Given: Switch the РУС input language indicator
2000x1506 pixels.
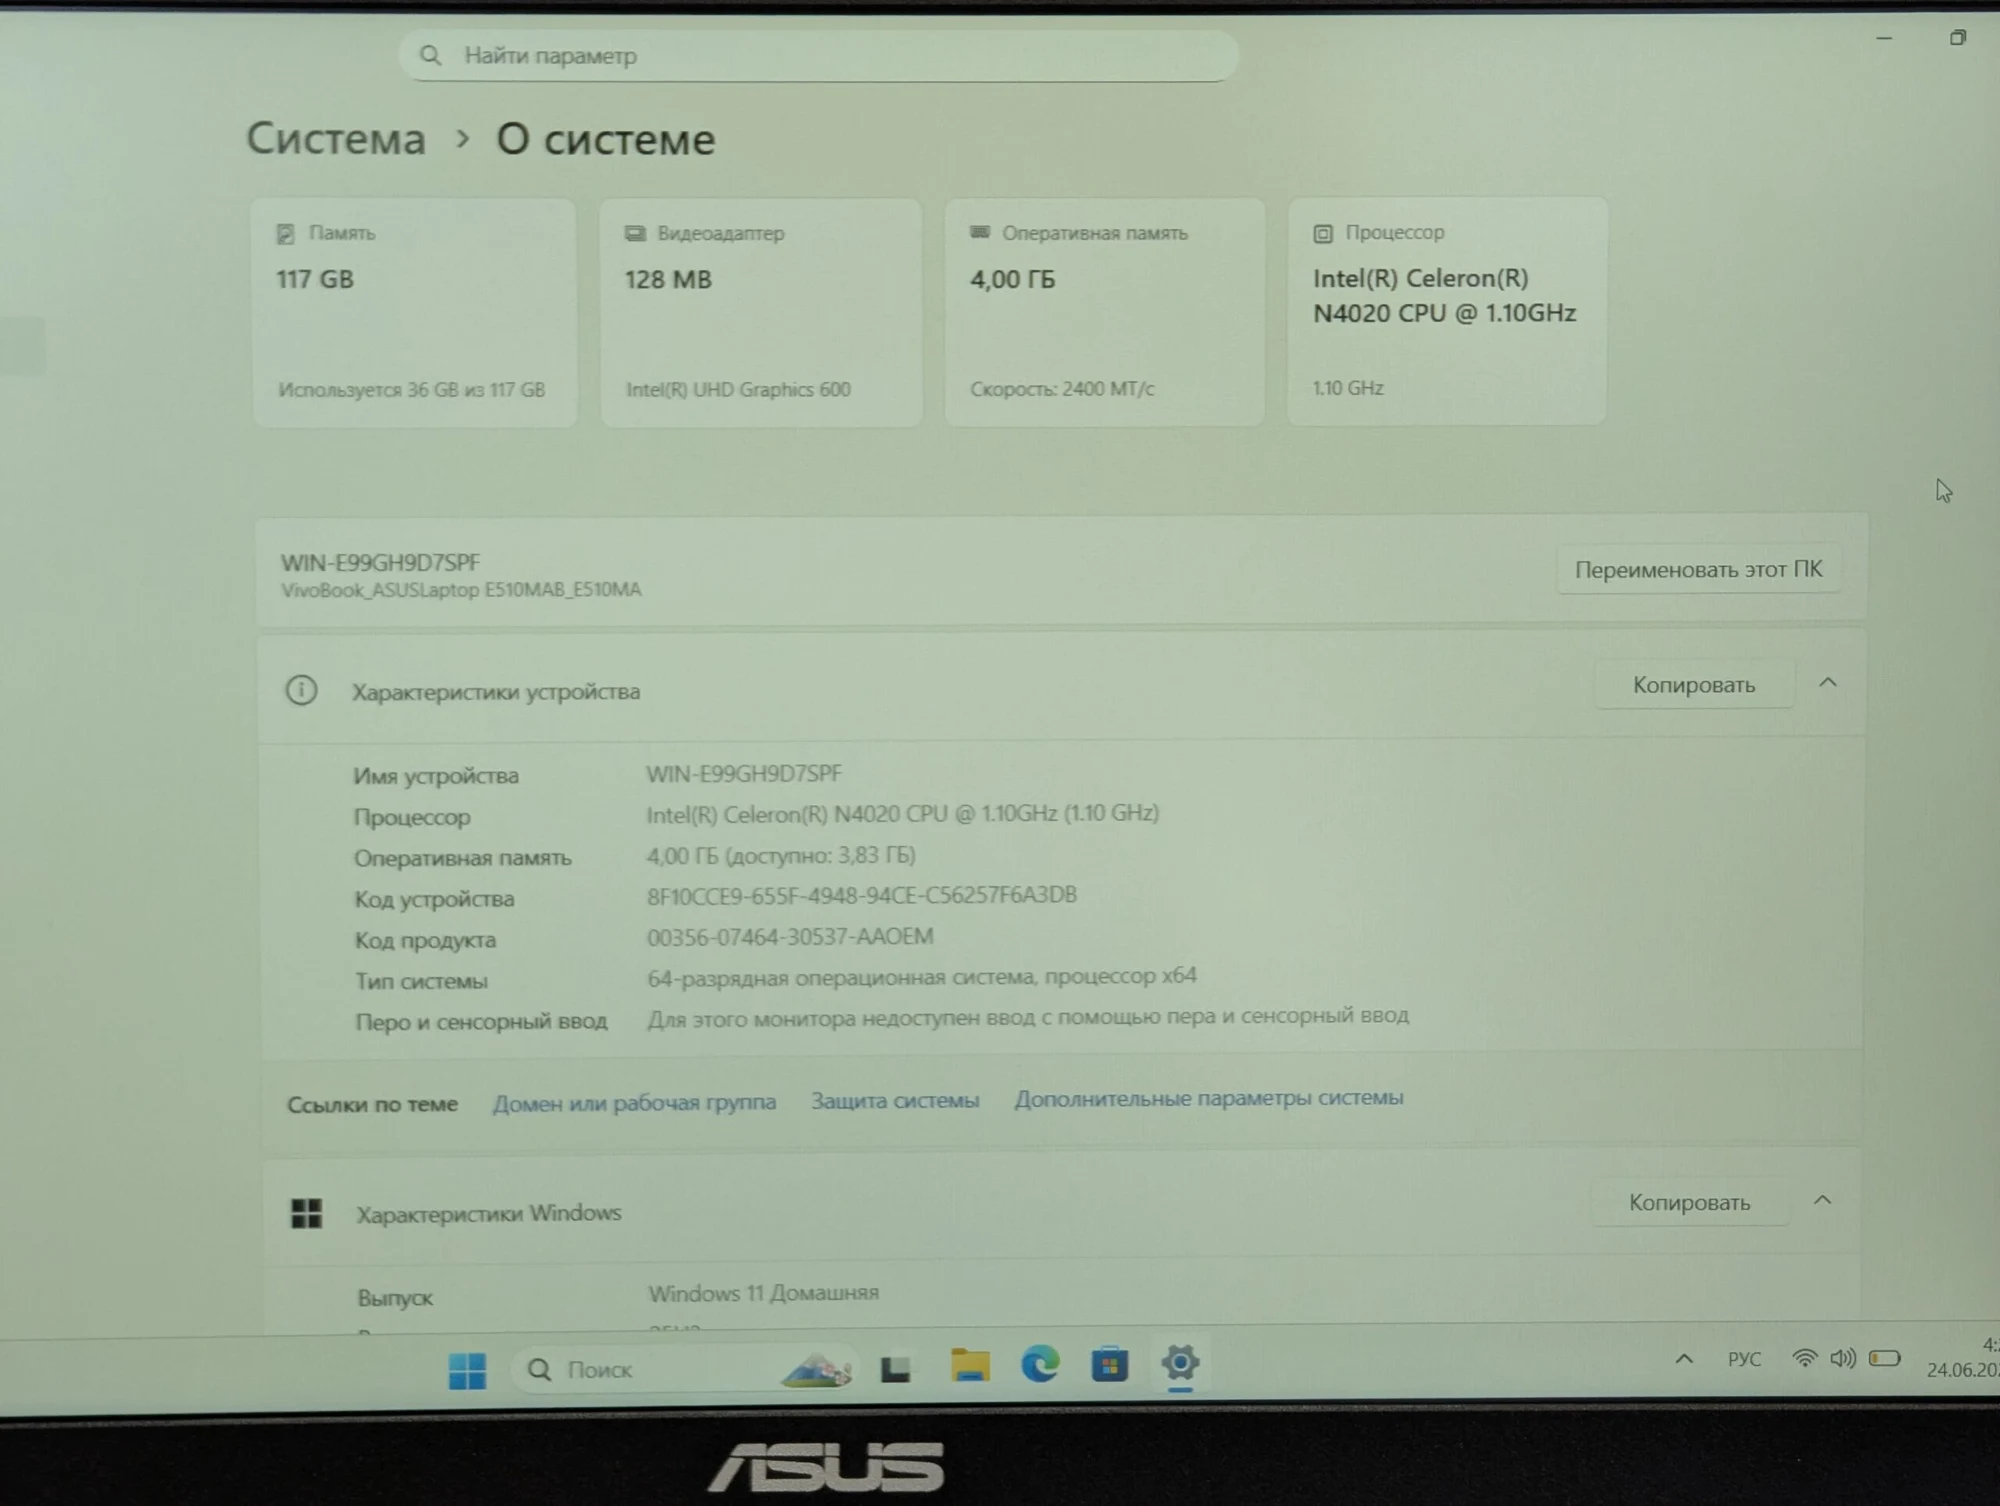Looking at the screenshot, I should (1744, 1359).
